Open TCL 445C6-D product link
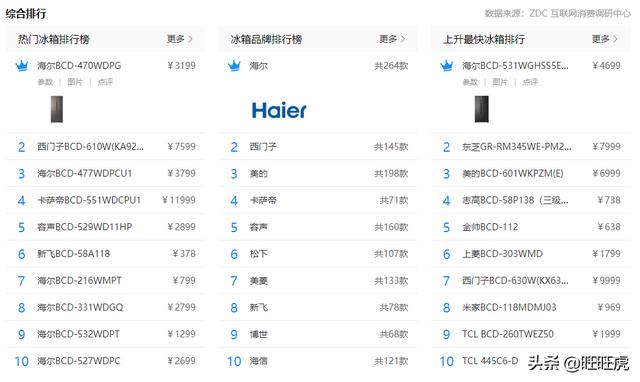640x382 pixels. (490, 361)
